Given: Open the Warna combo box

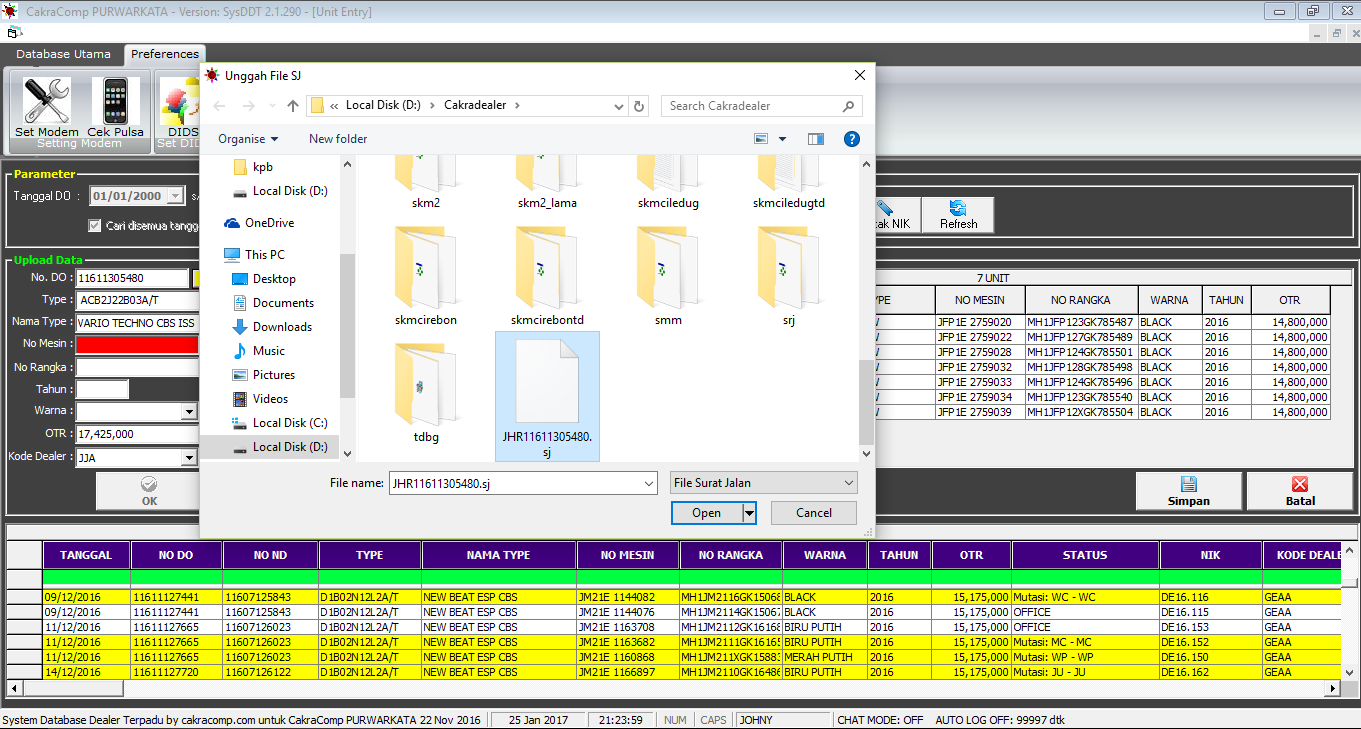Looking at the screenshot, I should [x=189, y=411].
